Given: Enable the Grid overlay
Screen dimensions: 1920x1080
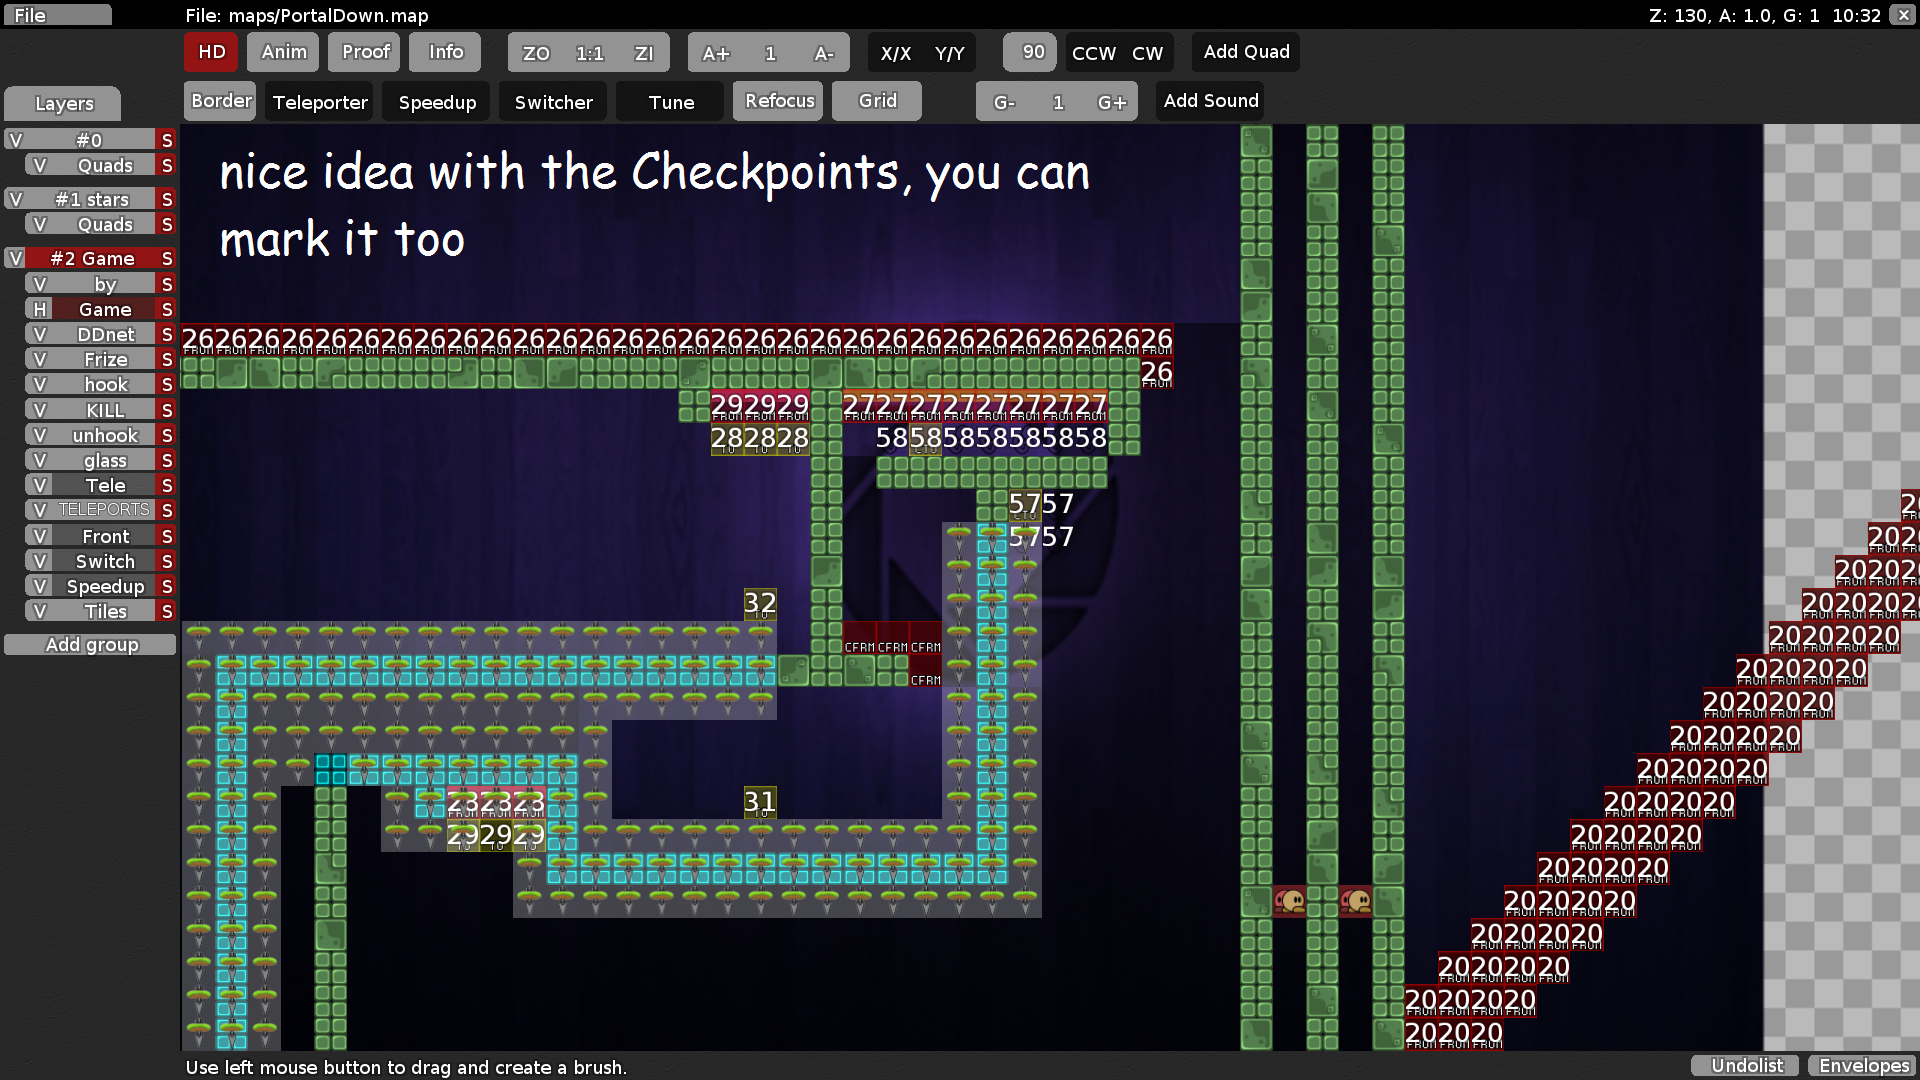Looking at the screenshot, I should [x=876, y=101].
